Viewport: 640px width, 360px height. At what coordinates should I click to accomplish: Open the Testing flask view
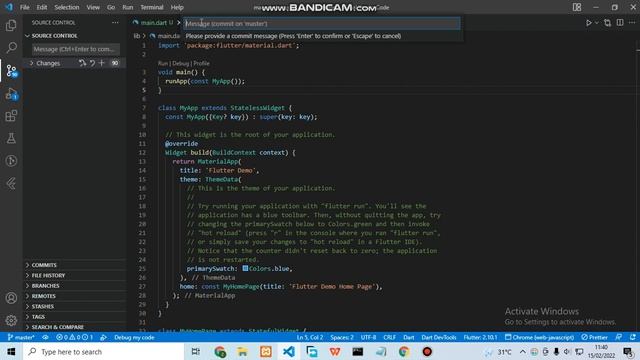(11, 138)
